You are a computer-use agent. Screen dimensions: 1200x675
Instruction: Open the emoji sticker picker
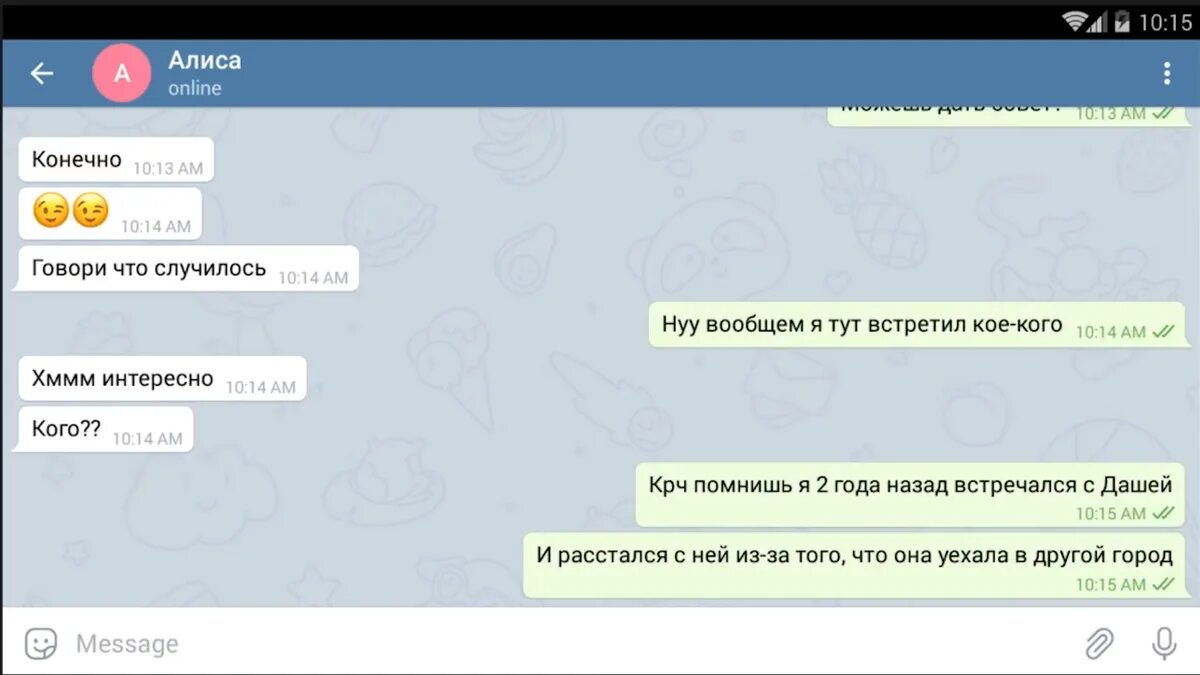[x=41, y=643]
